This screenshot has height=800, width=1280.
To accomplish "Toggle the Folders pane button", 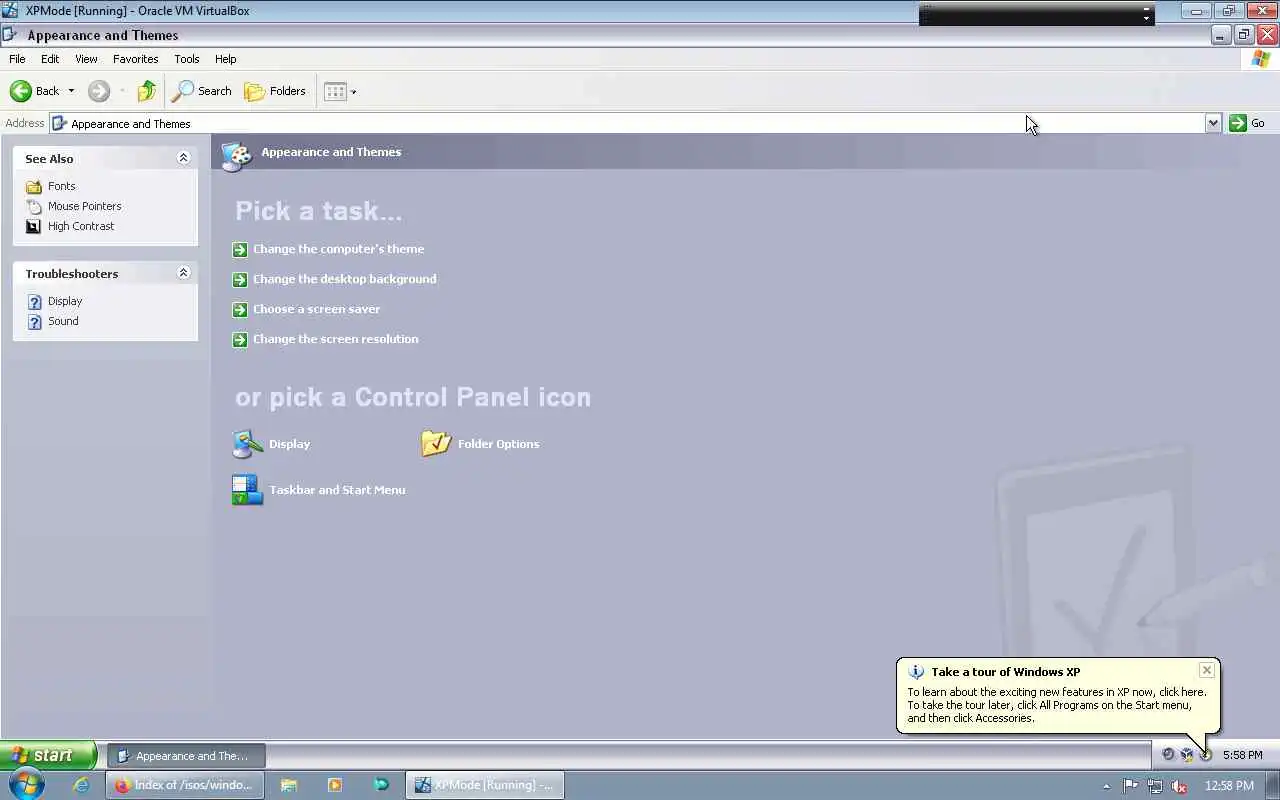I will click(275, 91).
